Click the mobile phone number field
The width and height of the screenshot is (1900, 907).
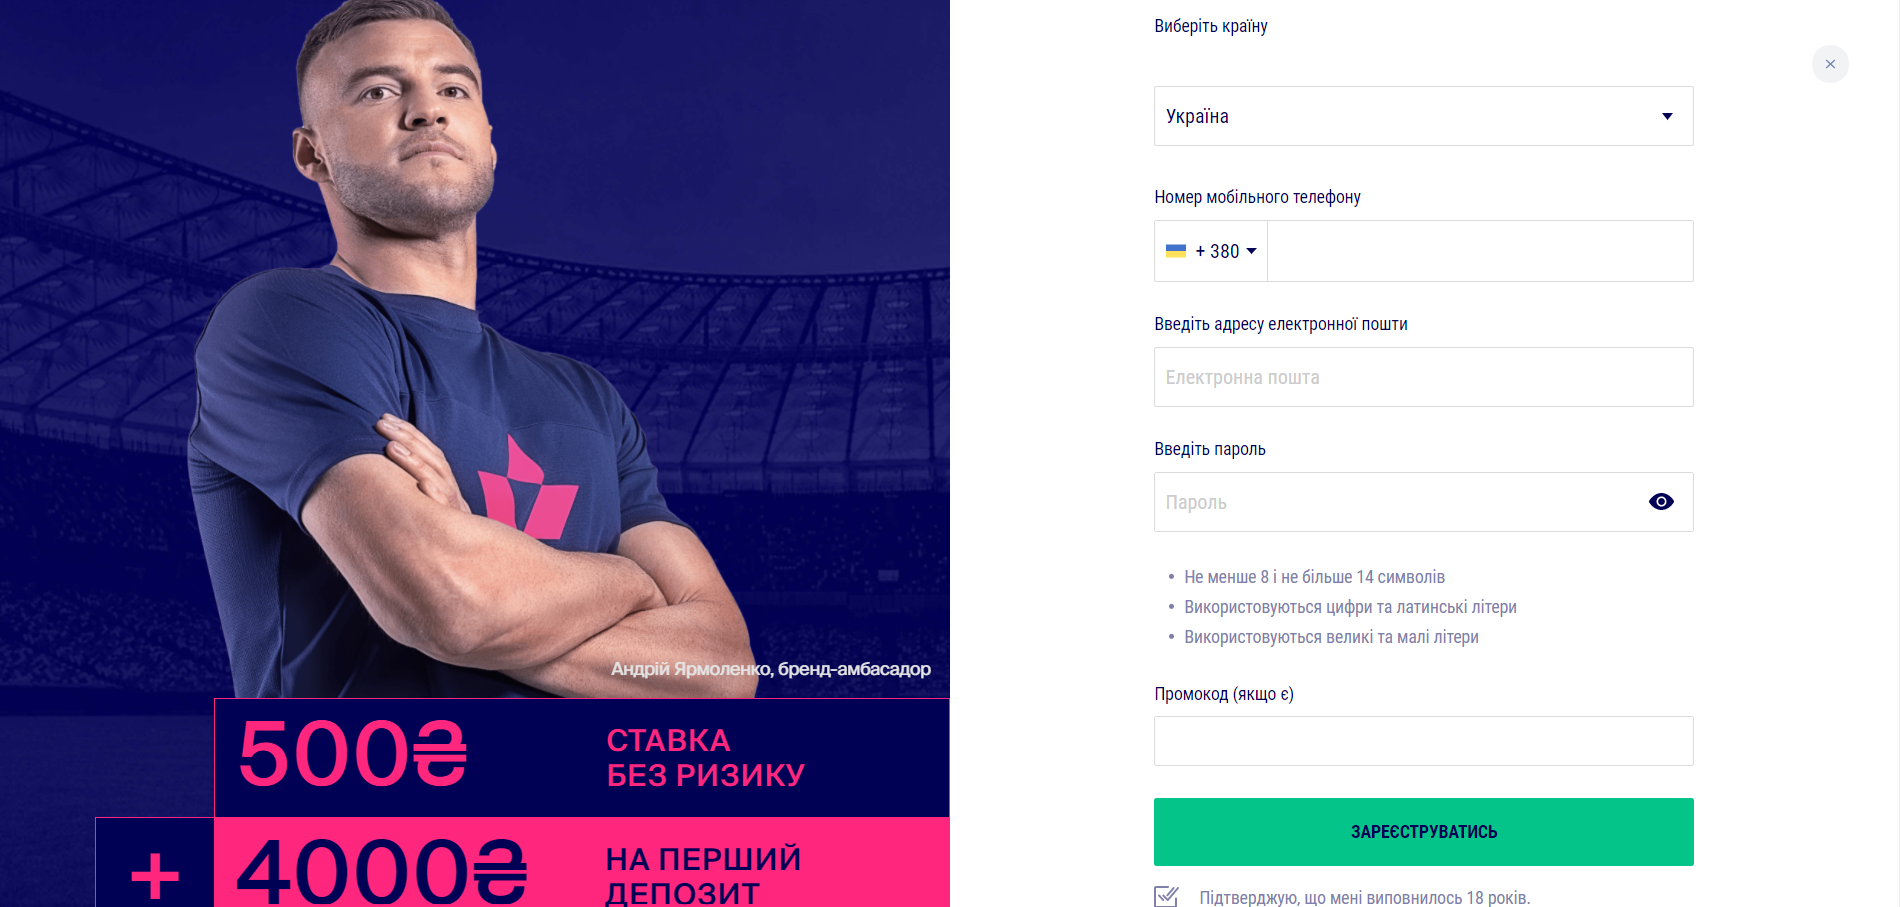(1480, 251)
